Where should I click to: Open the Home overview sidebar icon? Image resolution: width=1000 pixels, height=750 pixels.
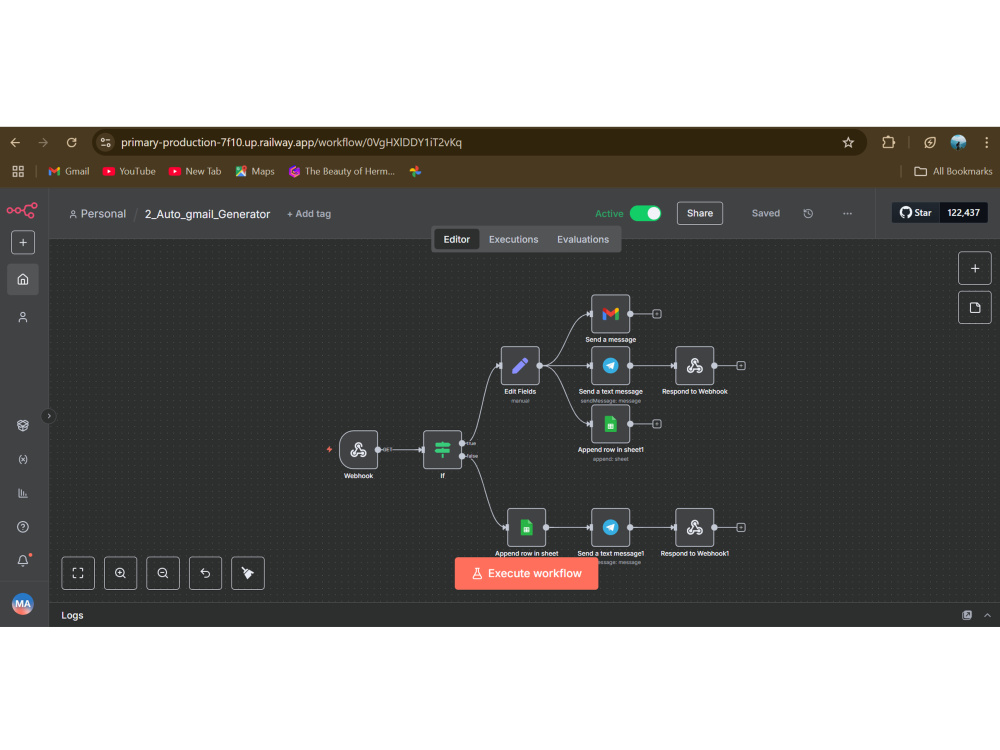[23, 279]
